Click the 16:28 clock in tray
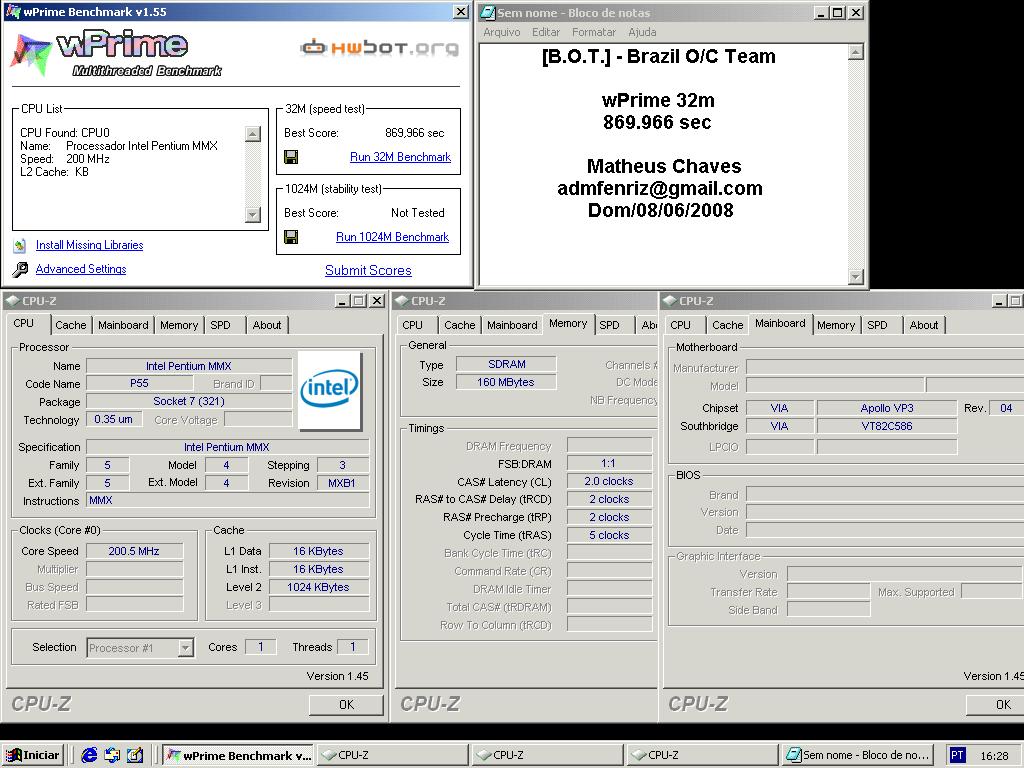The image size is (1024, 768). pyautogui.click(x=995, y=756)
